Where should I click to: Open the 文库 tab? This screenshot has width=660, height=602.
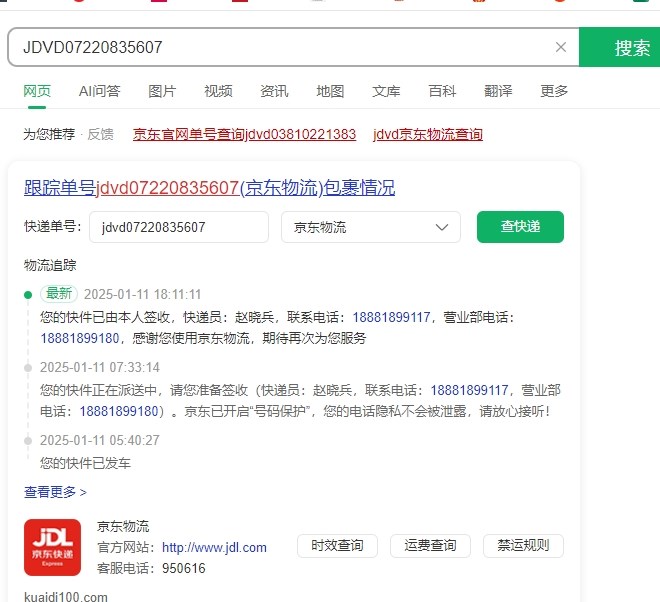click(x=386, y=91)
